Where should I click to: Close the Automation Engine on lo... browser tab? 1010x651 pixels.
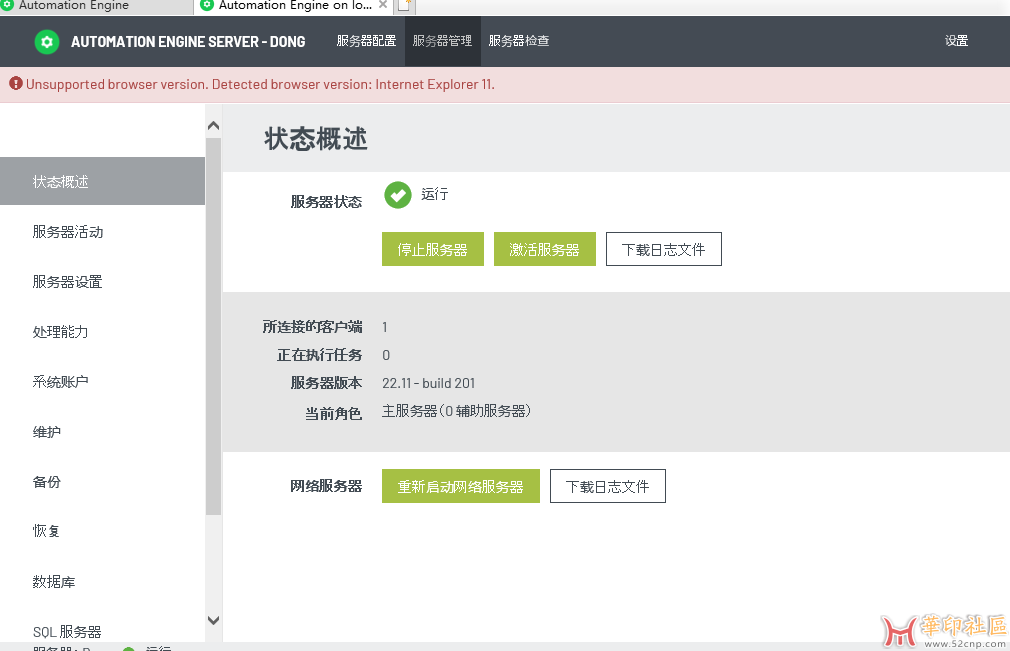[383, 5]
